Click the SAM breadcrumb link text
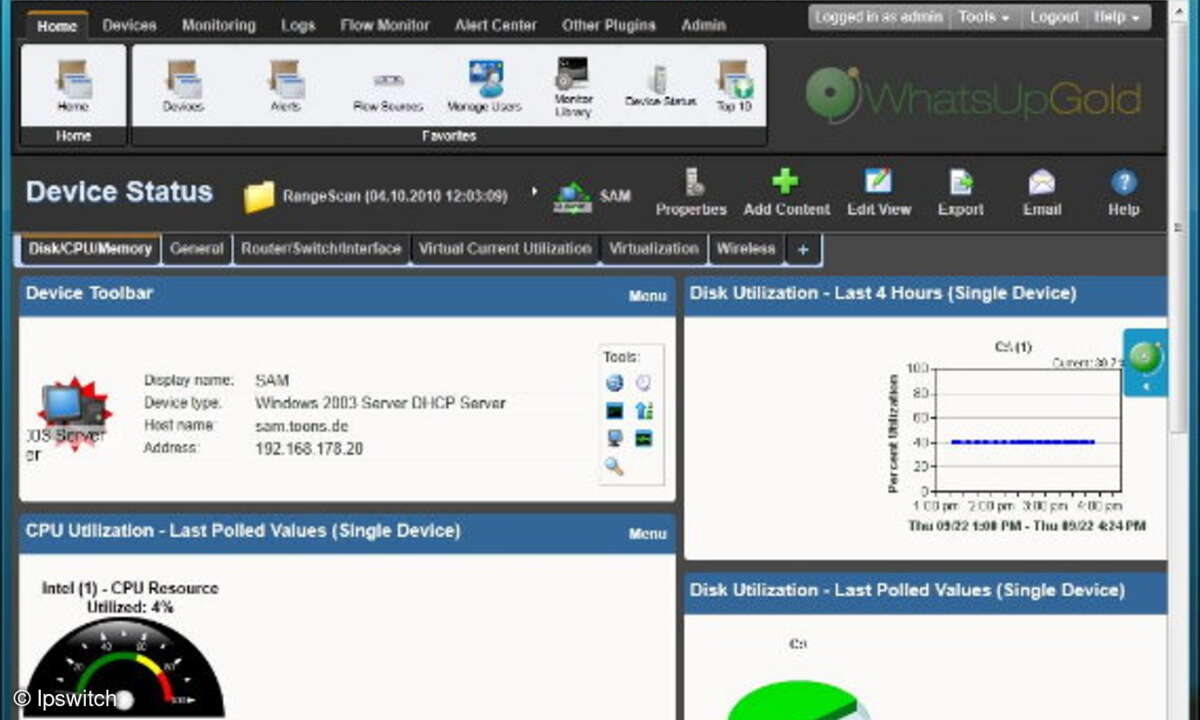The height and width of the screenshot is (720, 1200). coord(615,196)
